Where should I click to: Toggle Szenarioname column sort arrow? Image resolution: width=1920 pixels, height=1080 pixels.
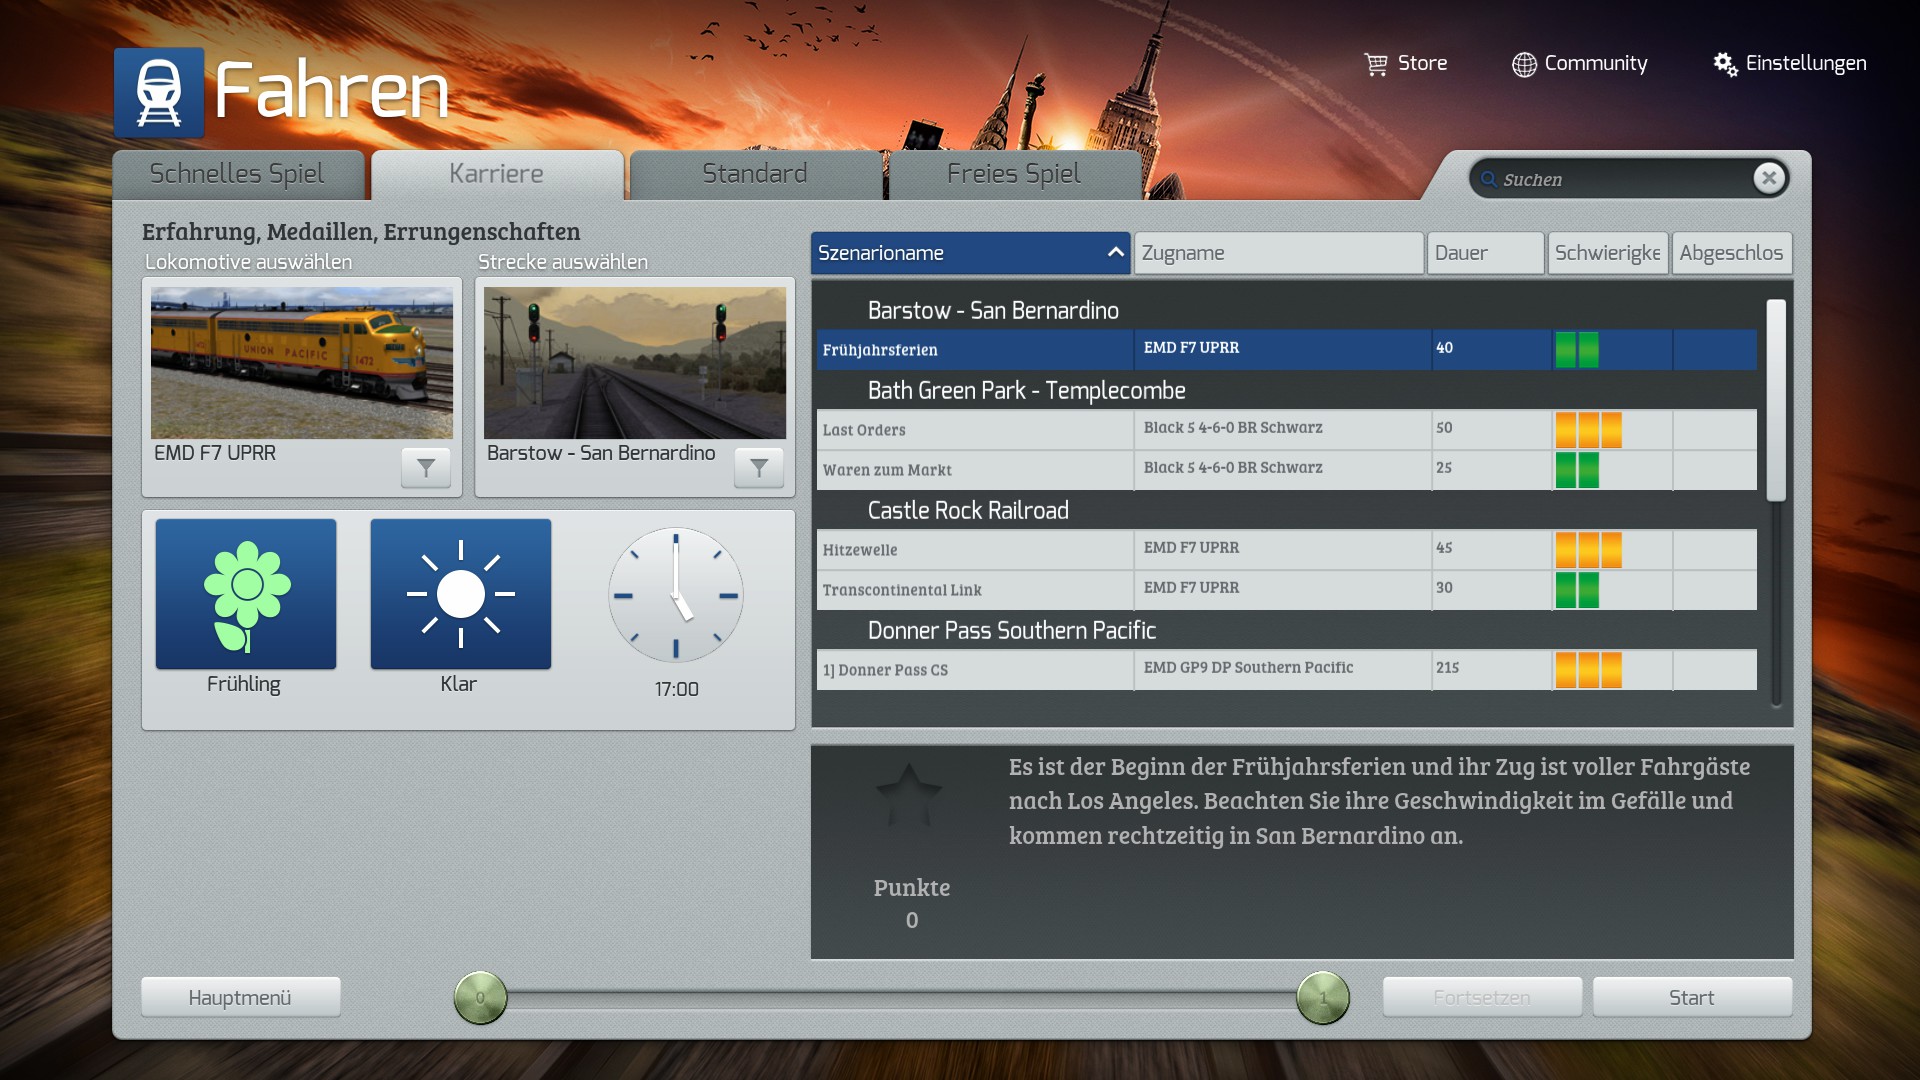(x=1115, y=253)
